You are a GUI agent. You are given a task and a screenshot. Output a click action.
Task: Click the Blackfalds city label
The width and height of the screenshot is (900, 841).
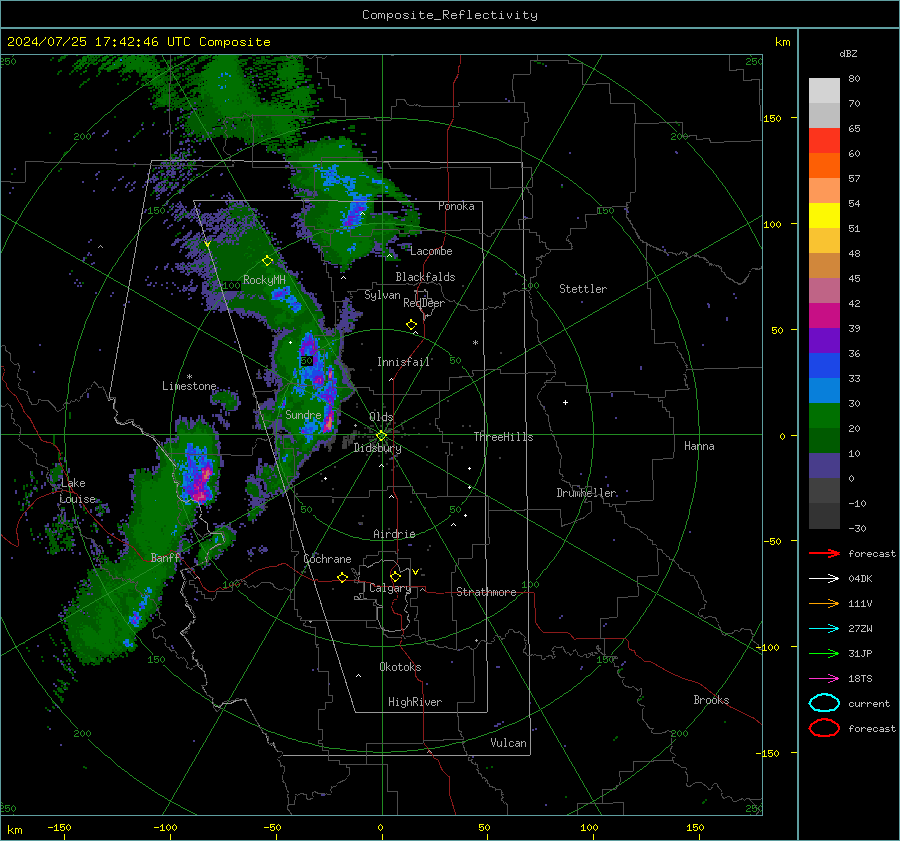[425, 277]
